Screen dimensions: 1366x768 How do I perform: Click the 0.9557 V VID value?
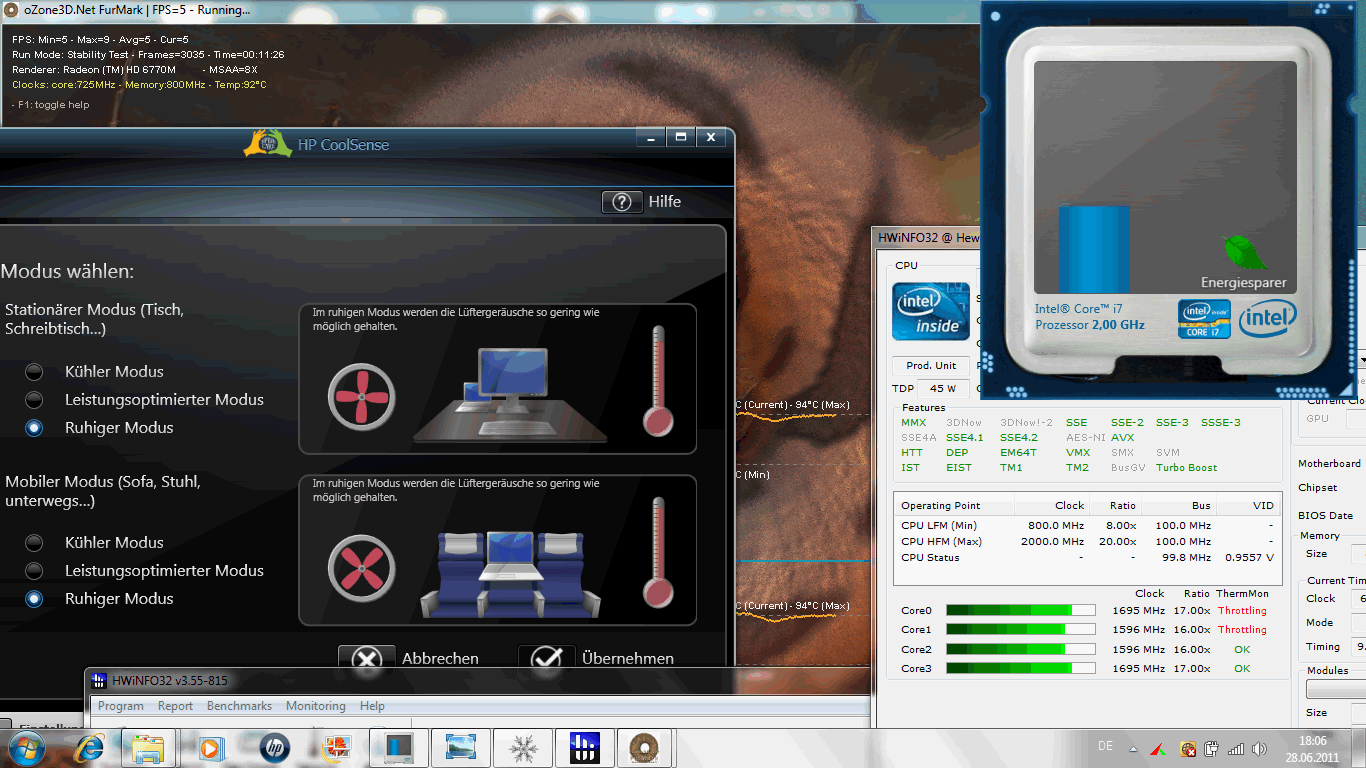[x=1250, y=558]
